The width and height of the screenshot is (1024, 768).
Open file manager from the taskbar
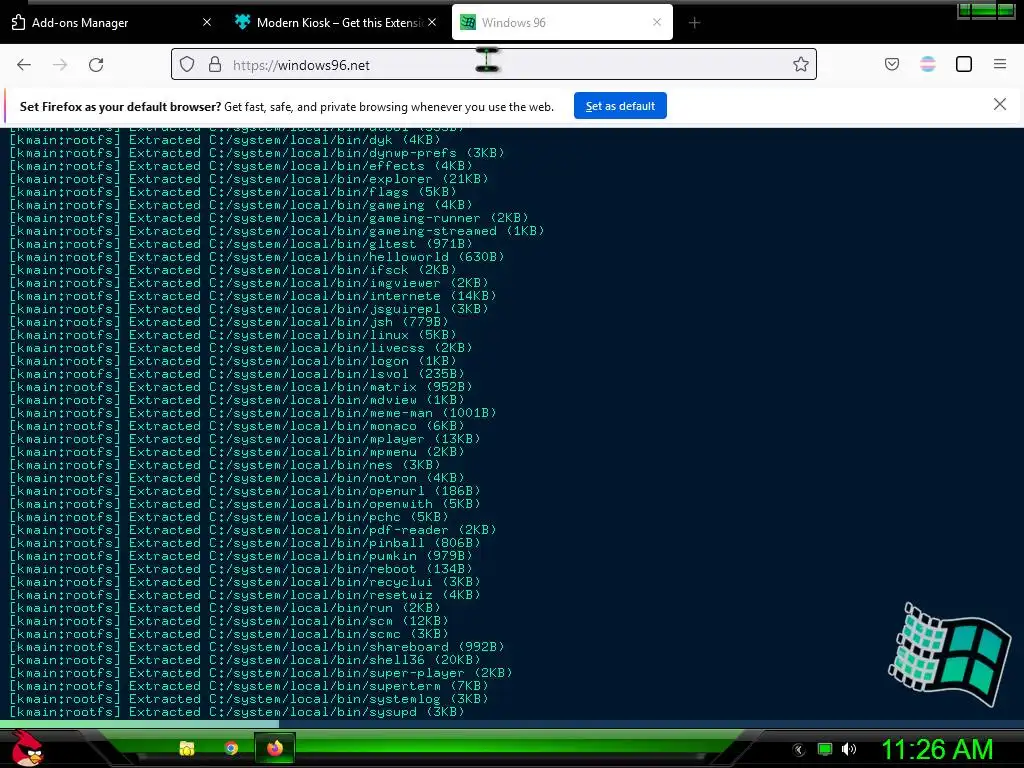(x=187, y=748)
